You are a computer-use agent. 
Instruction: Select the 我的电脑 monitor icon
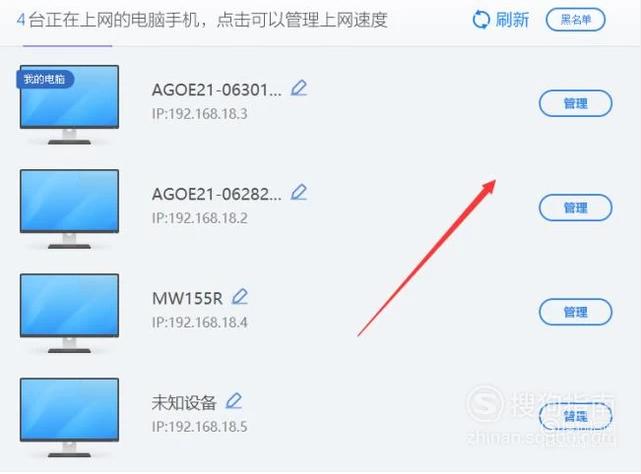[x=69, y=104]
